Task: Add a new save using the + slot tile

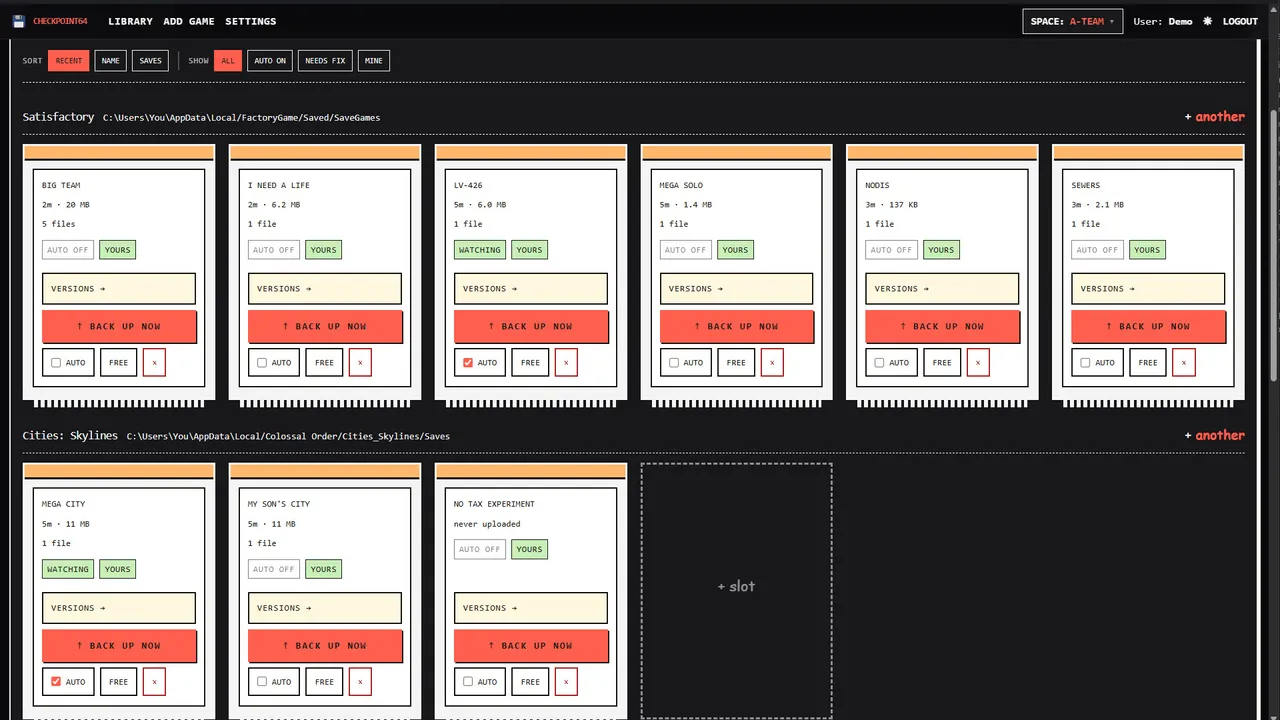Action: (x=736, y=590)
